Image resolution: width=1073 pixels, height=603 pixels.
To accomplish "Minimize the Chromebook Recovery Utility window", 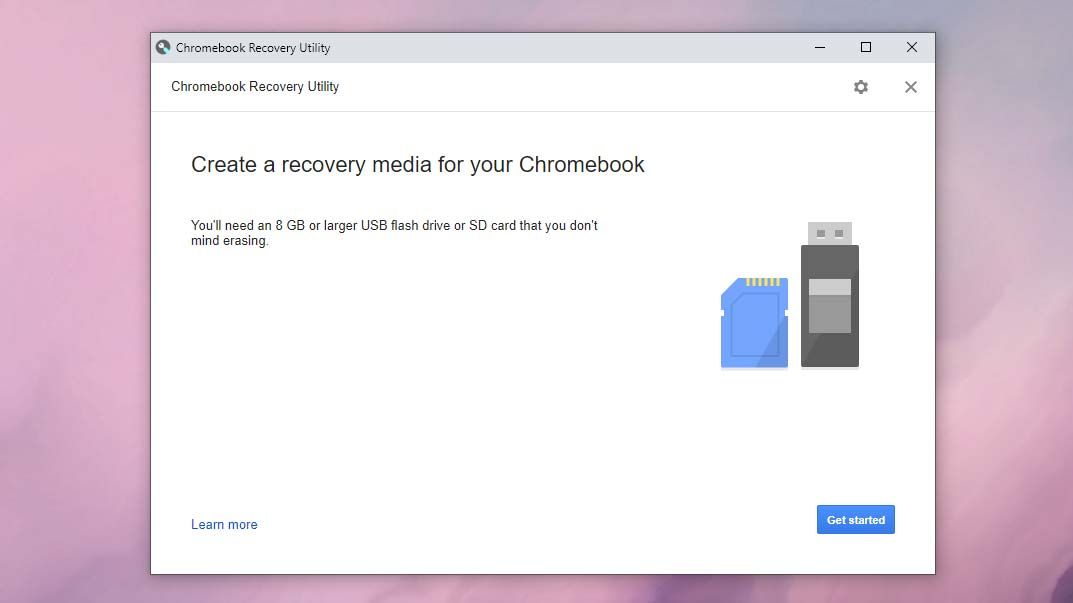I will [x=819, y=47].
